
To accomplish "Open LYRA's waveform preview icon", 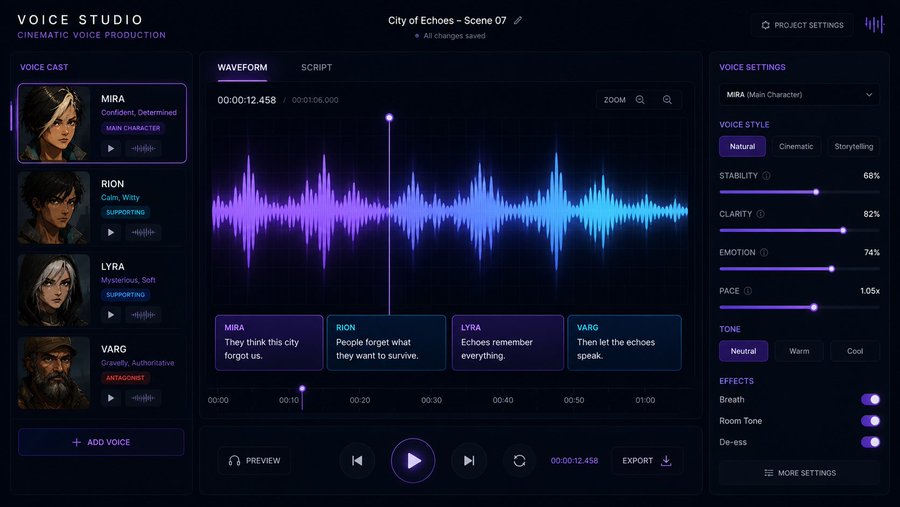I will (143, 315).
